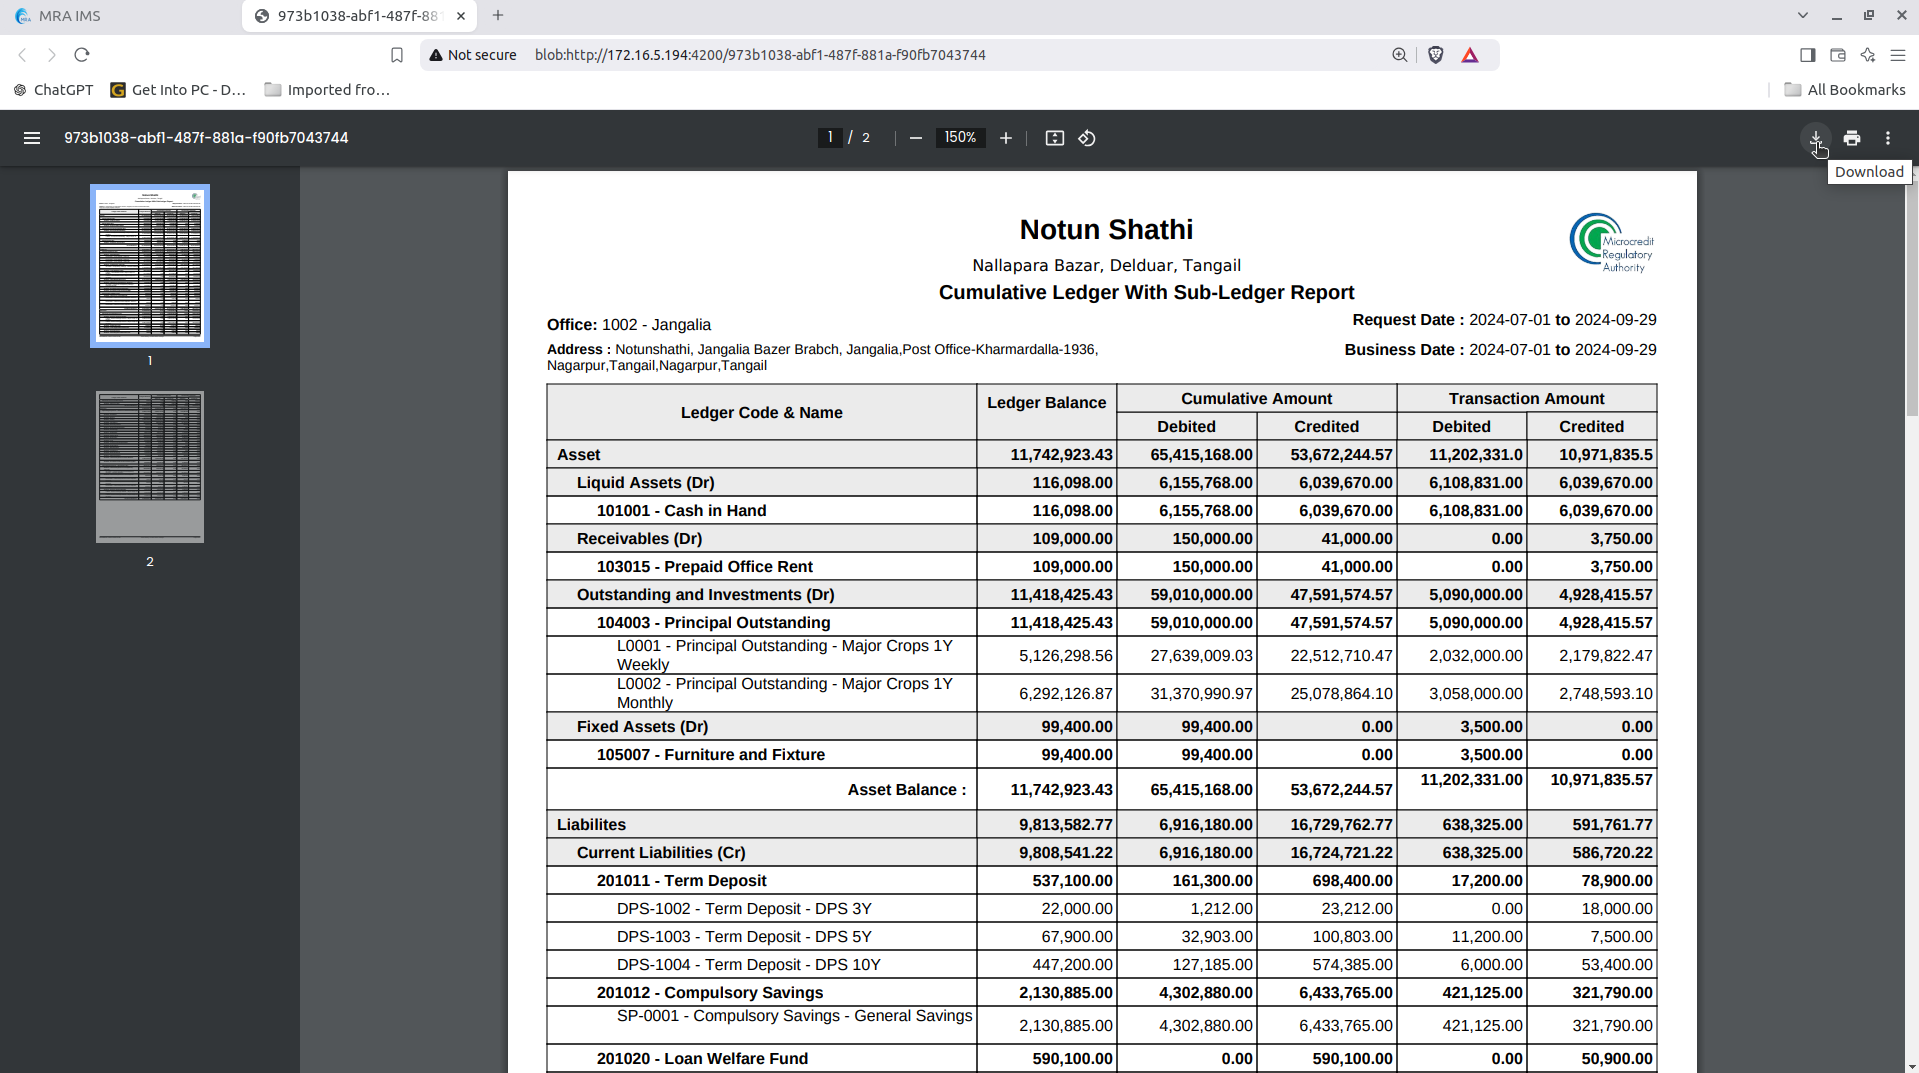1919x1073 pixels.
Task: Click the 'Office: 1002 - Jangalia' text
Action: point(628,325)
